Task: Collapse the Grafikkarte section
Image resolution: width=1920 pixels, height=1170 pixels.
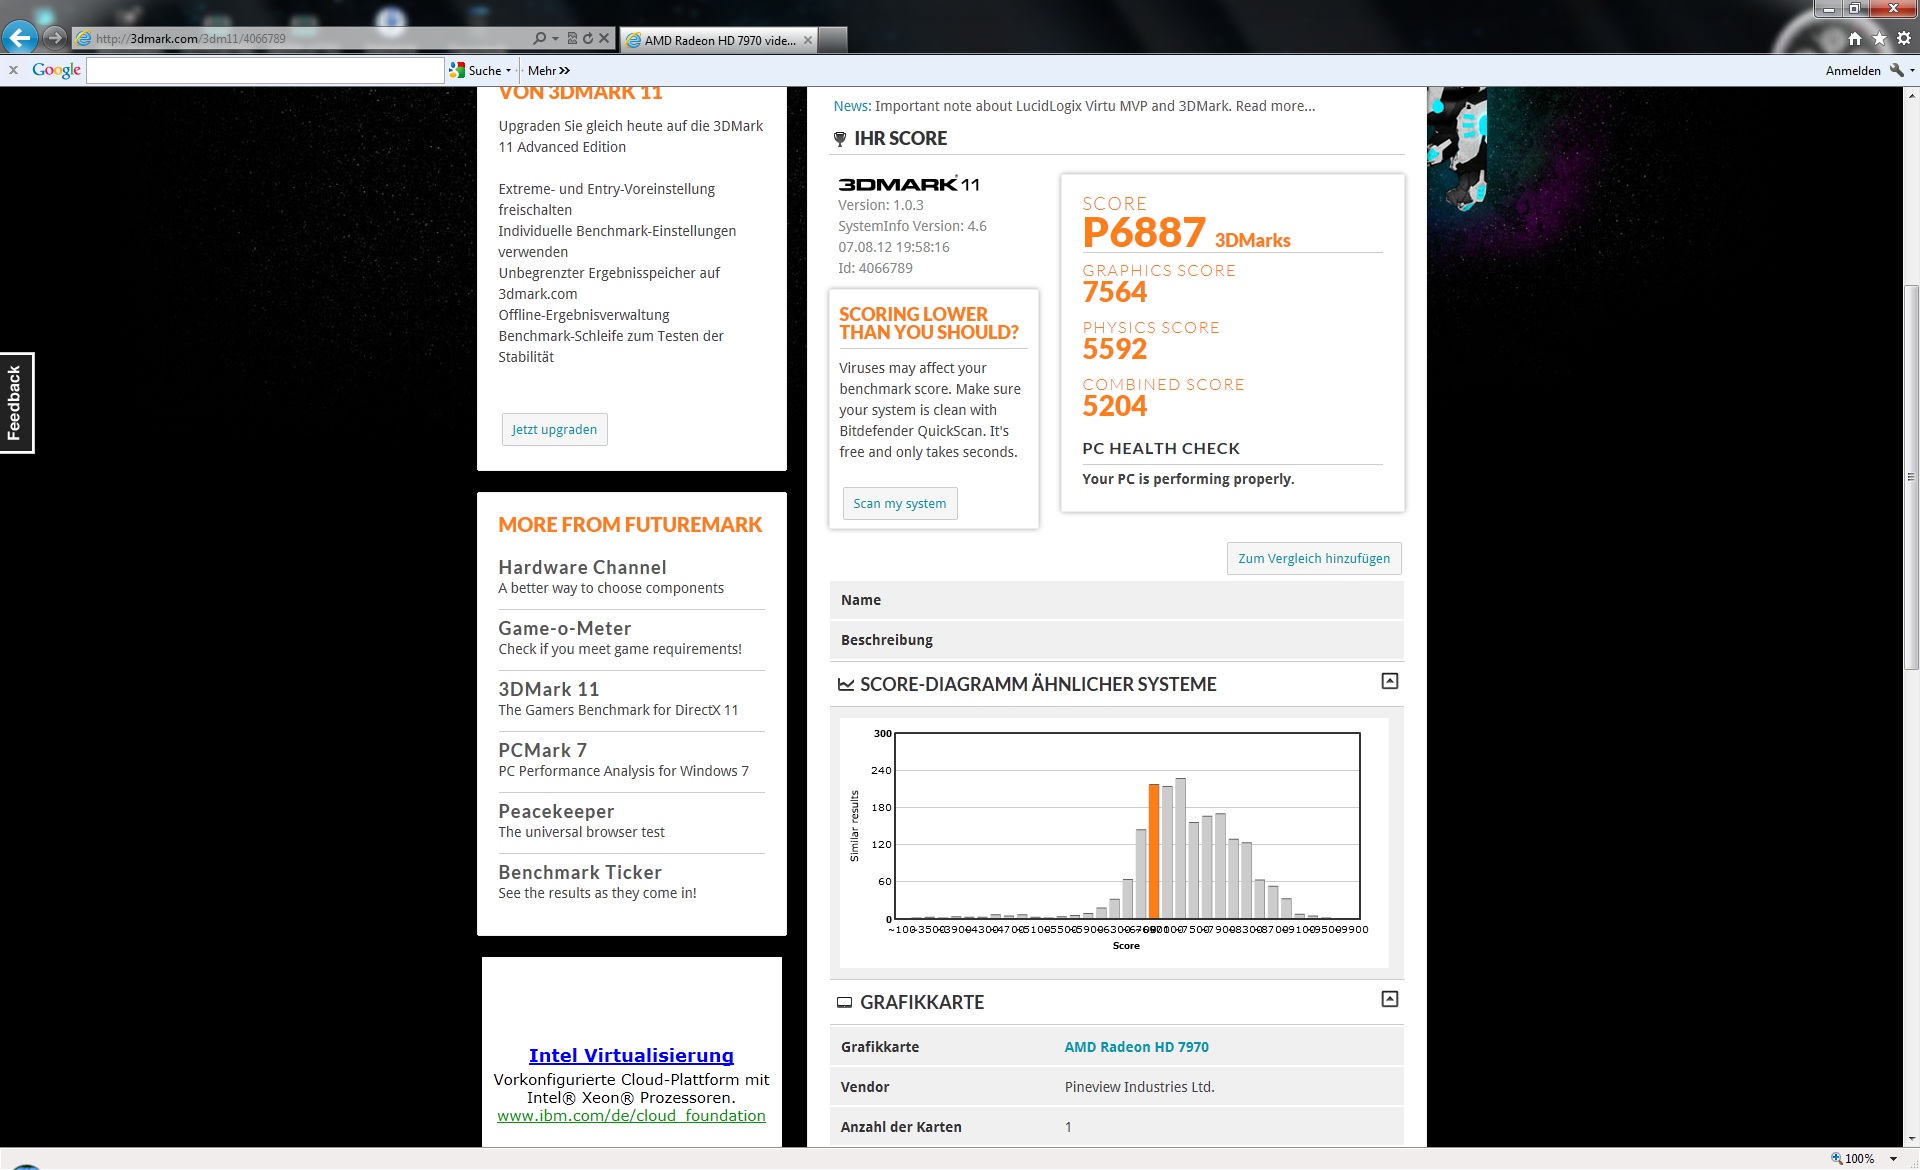Action: [x=1389, y=999]
